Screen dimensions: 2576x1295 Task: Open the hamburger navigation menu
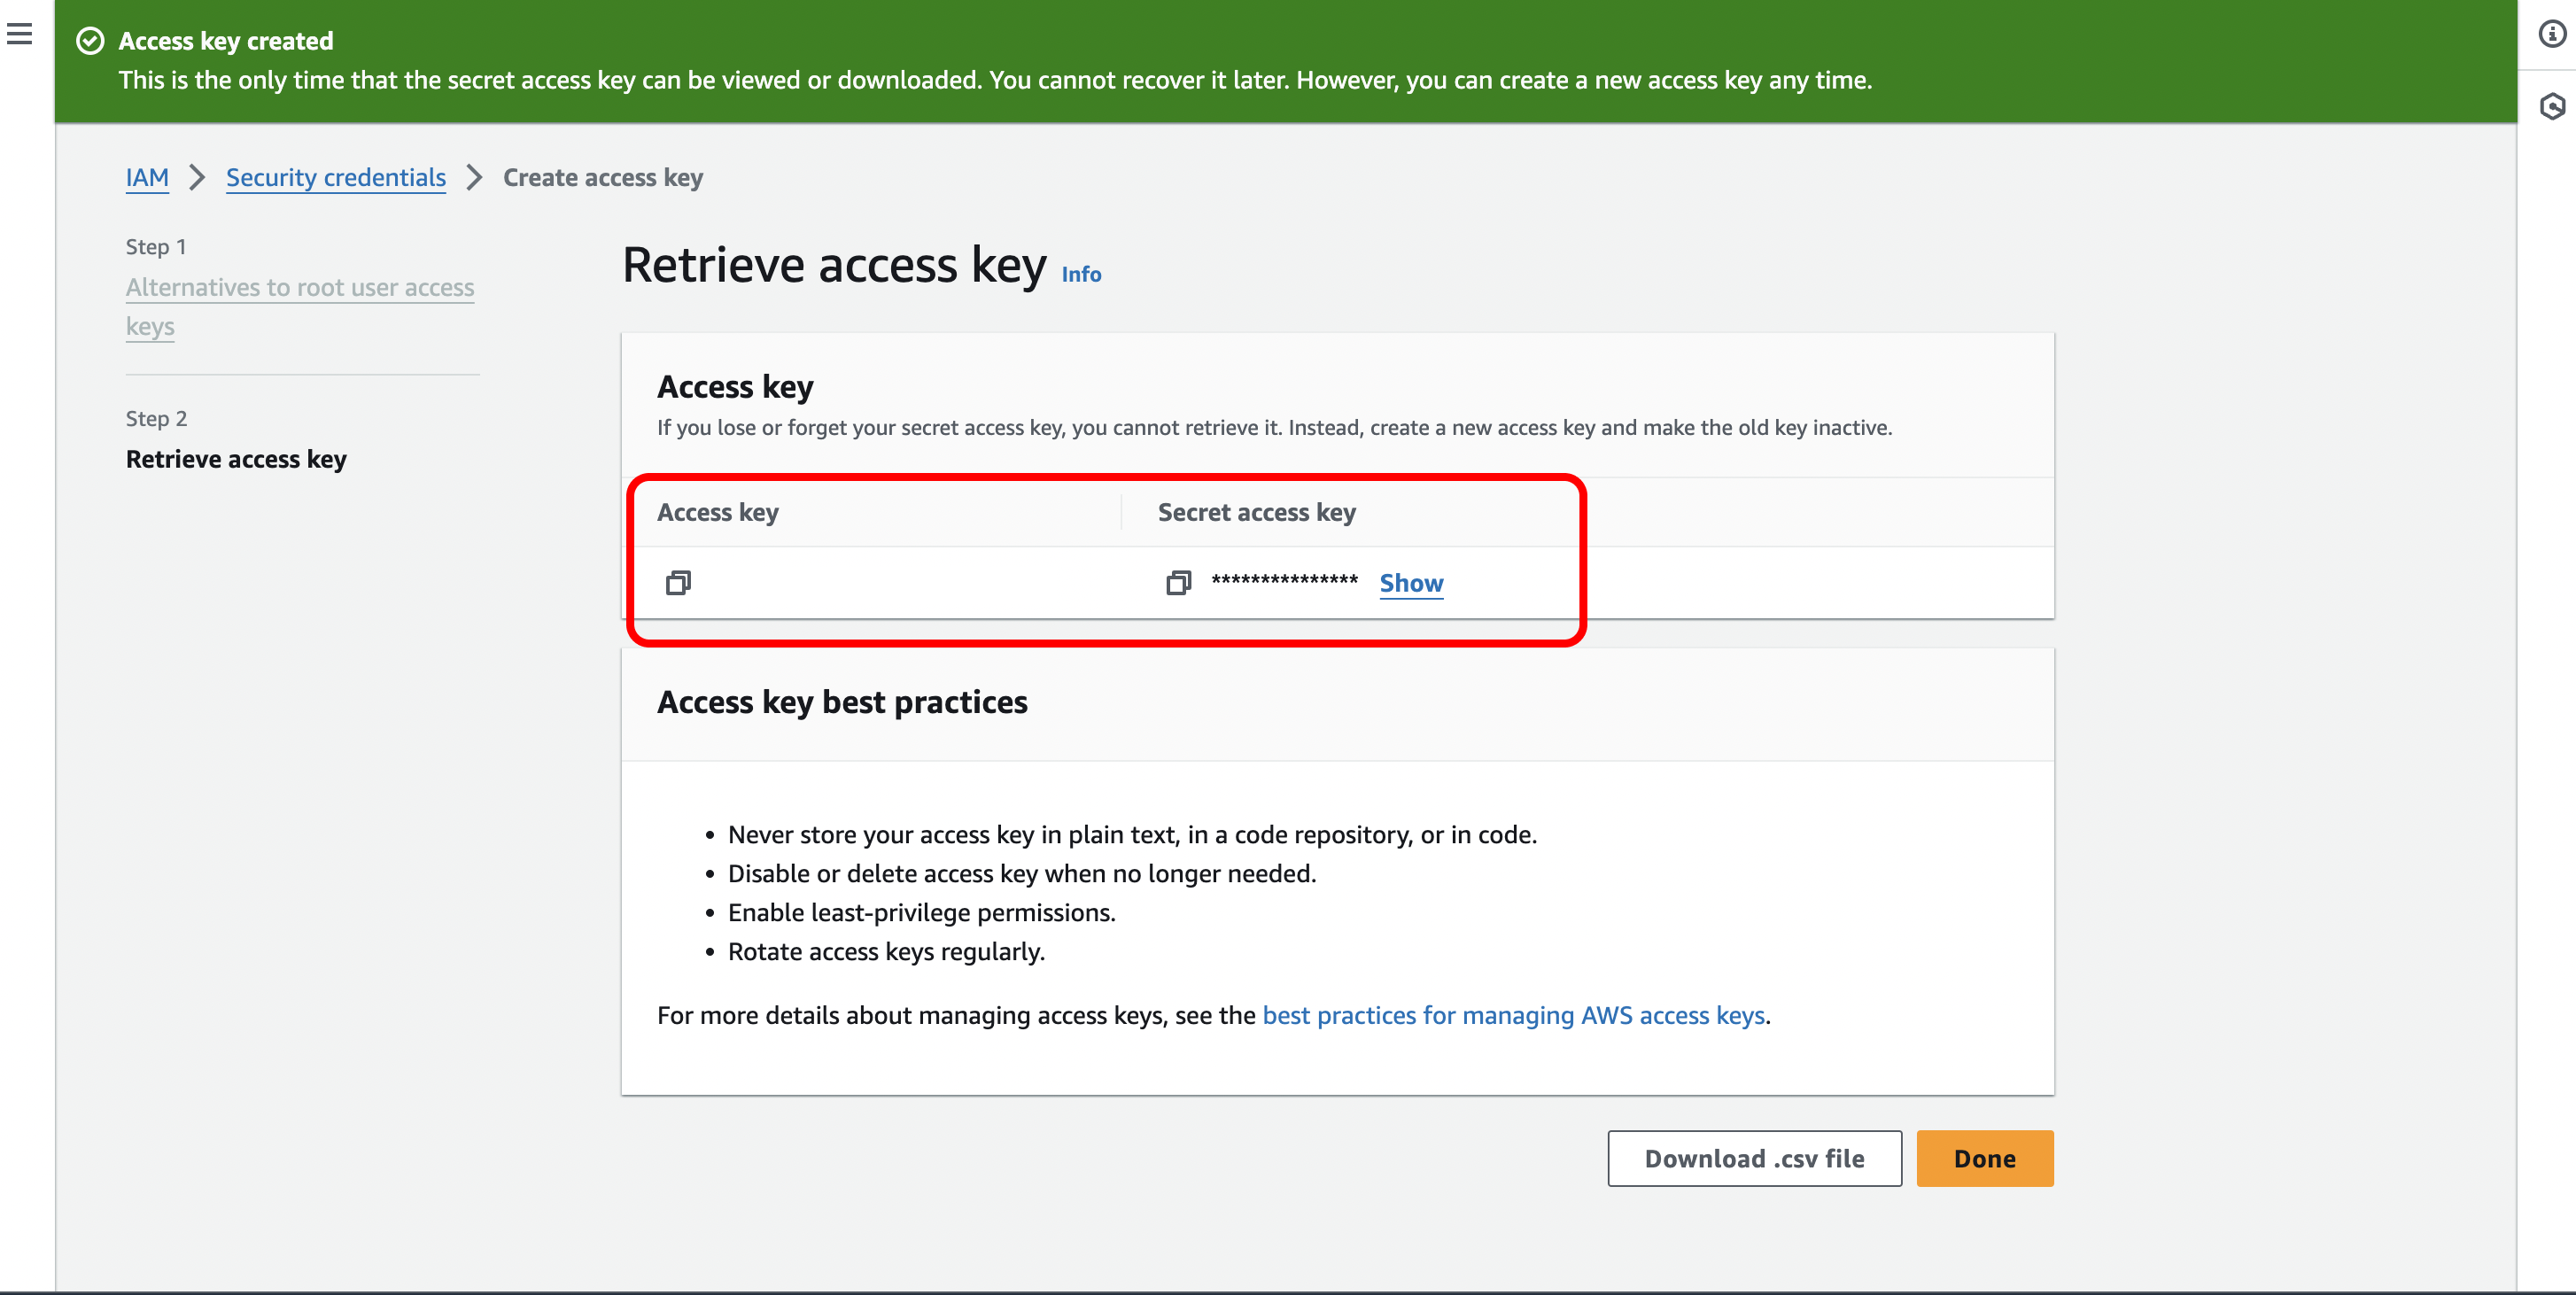19,35
